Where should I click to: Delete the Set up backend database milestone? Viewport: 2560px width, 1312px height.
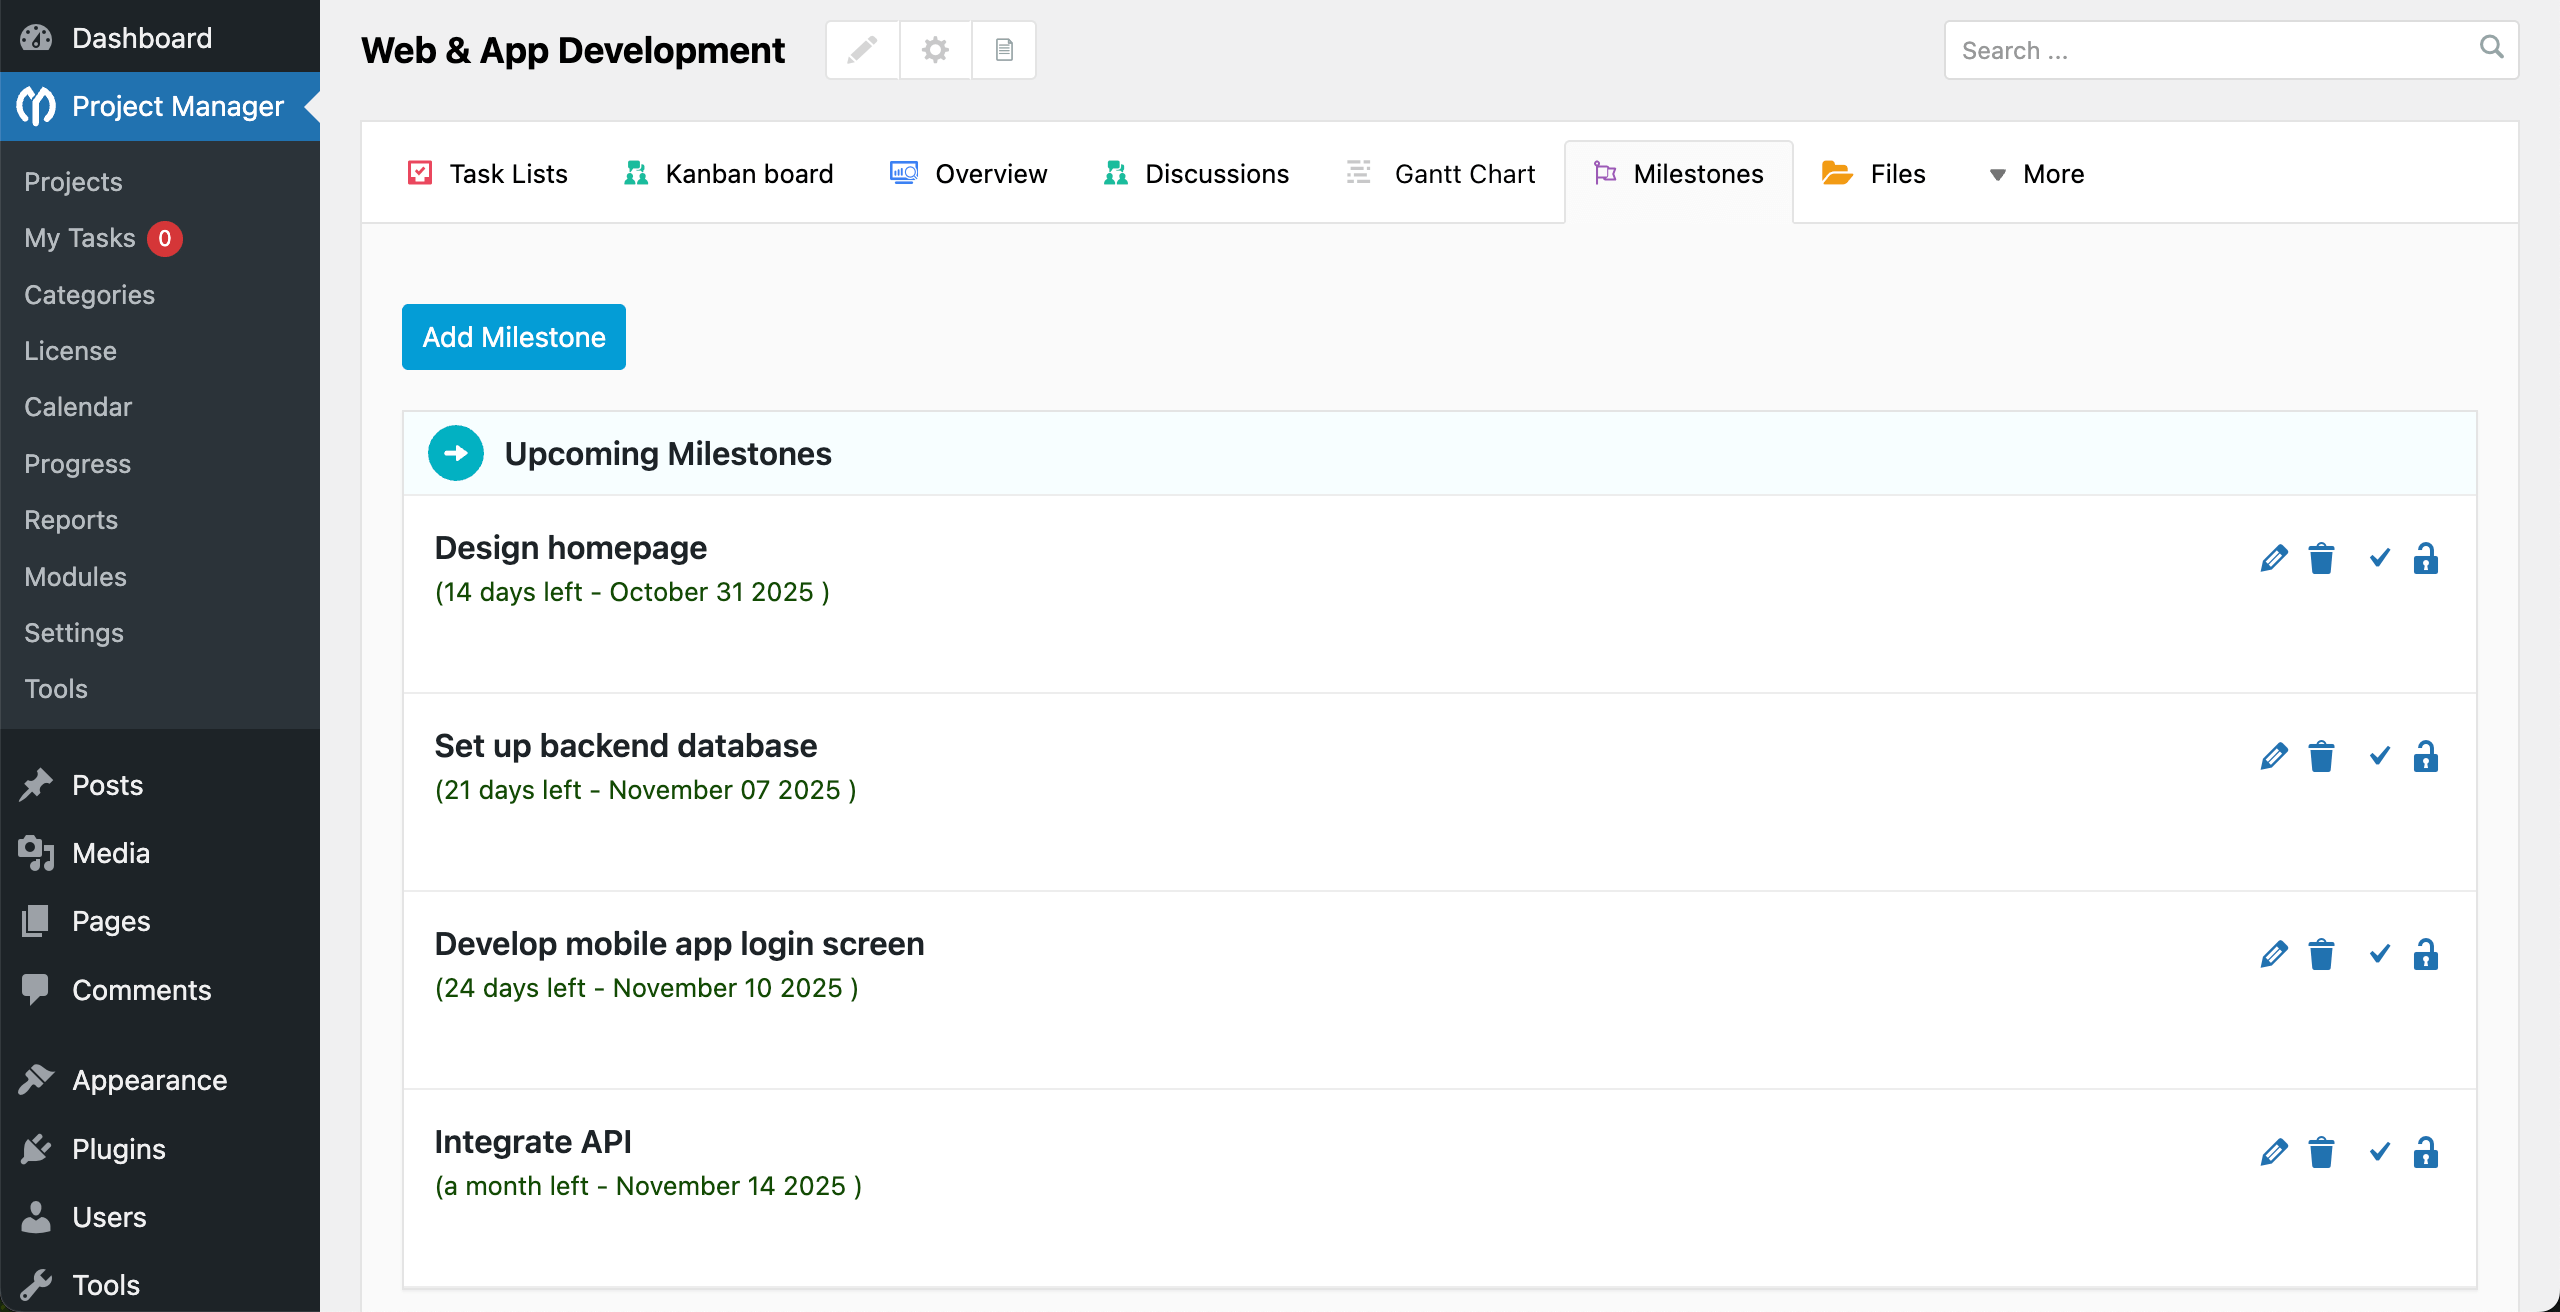(2321, 756)
